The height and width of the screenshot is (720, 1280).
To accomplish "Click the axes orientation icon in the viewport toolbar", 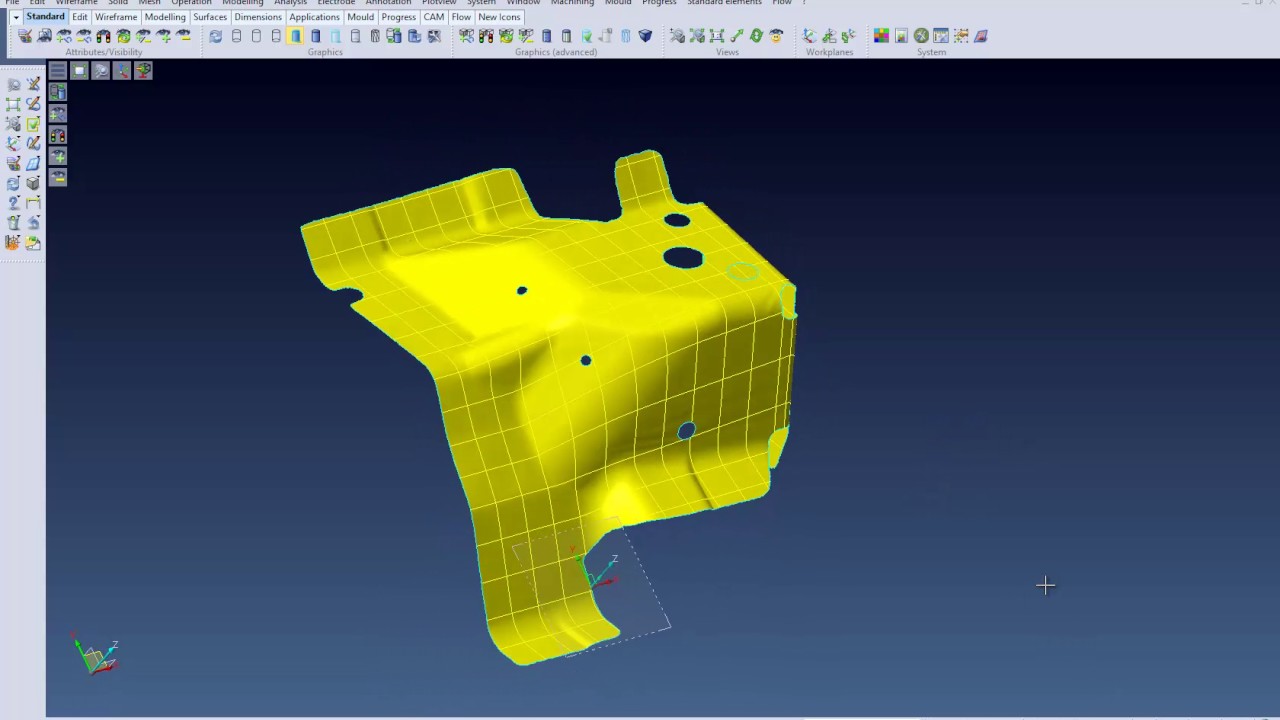I will [122, 70].
